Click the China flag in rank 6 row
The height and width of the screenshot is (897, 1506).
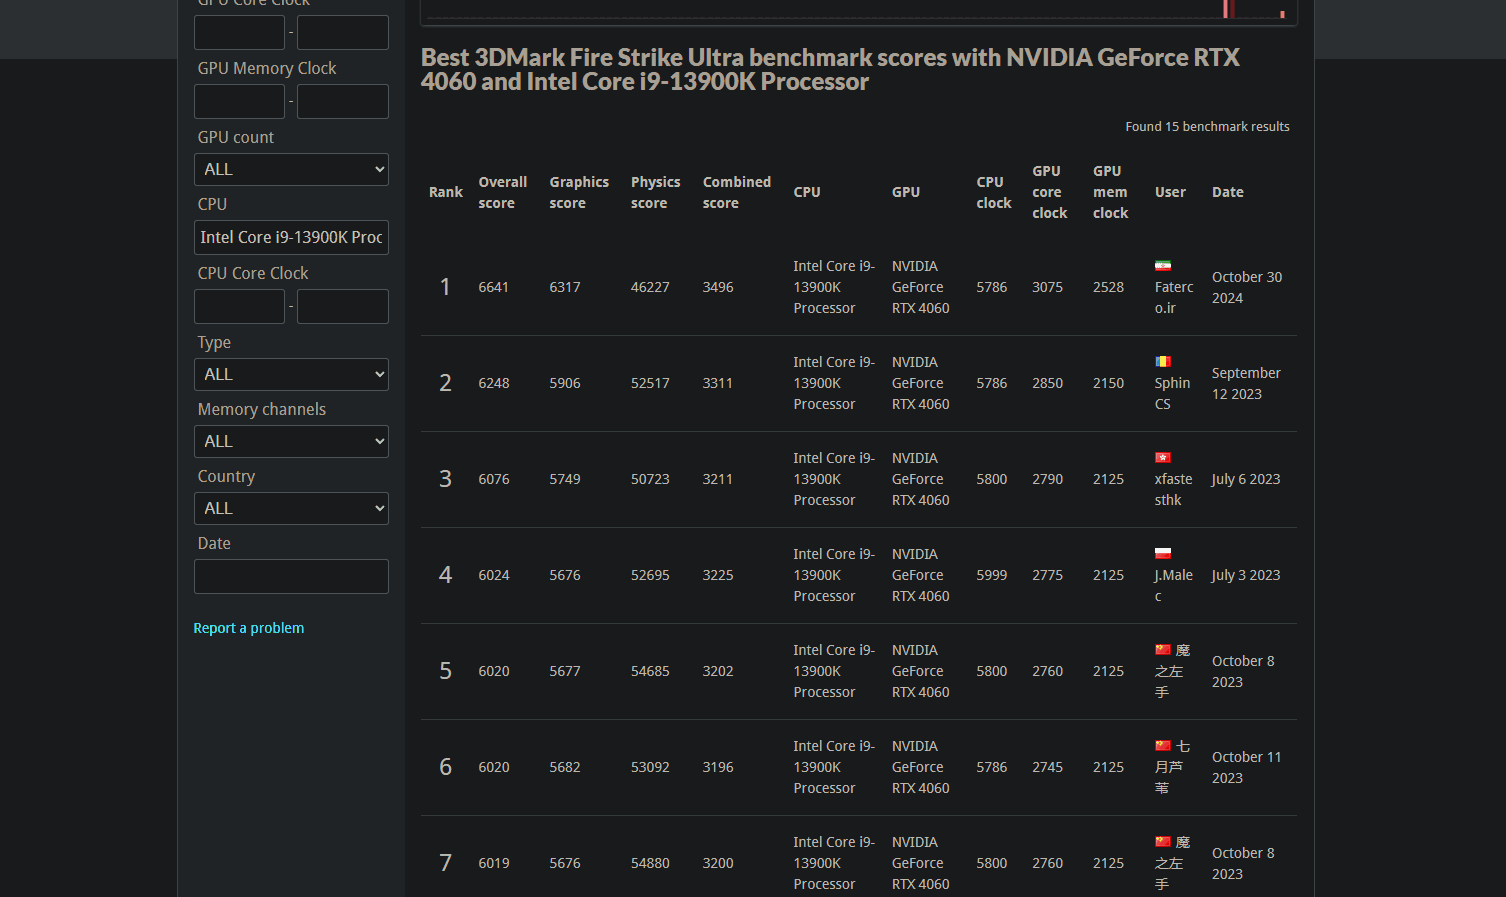click(x=1162, y=746)
